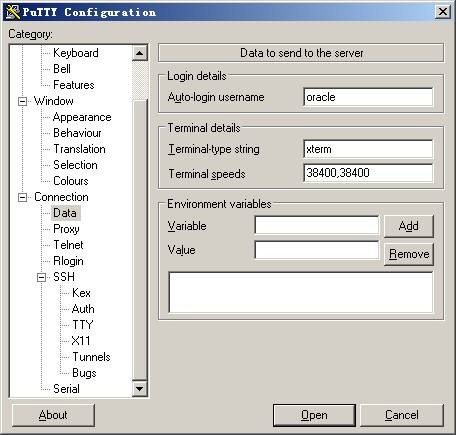Open the Proxy settings
Viewport: 456px width, 435px height.
click(66, 229)
